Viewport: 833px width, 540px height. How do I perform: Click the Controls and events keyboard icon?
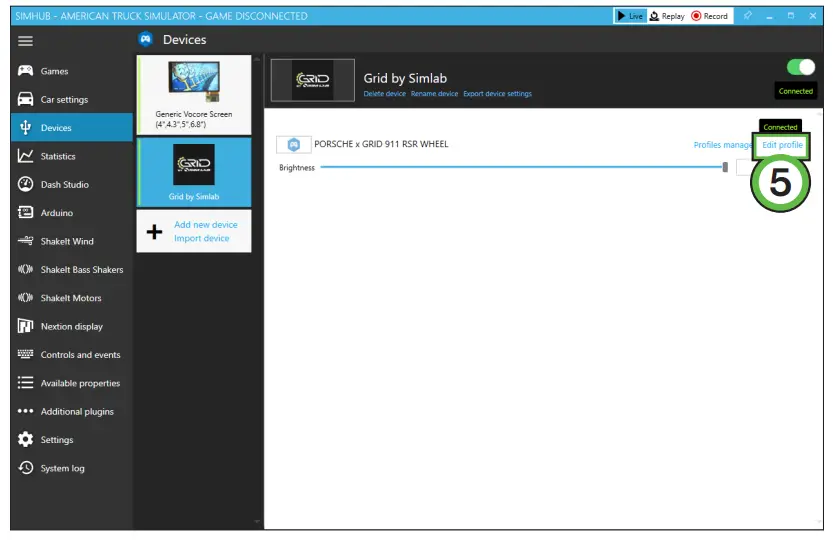pos(25,354)
